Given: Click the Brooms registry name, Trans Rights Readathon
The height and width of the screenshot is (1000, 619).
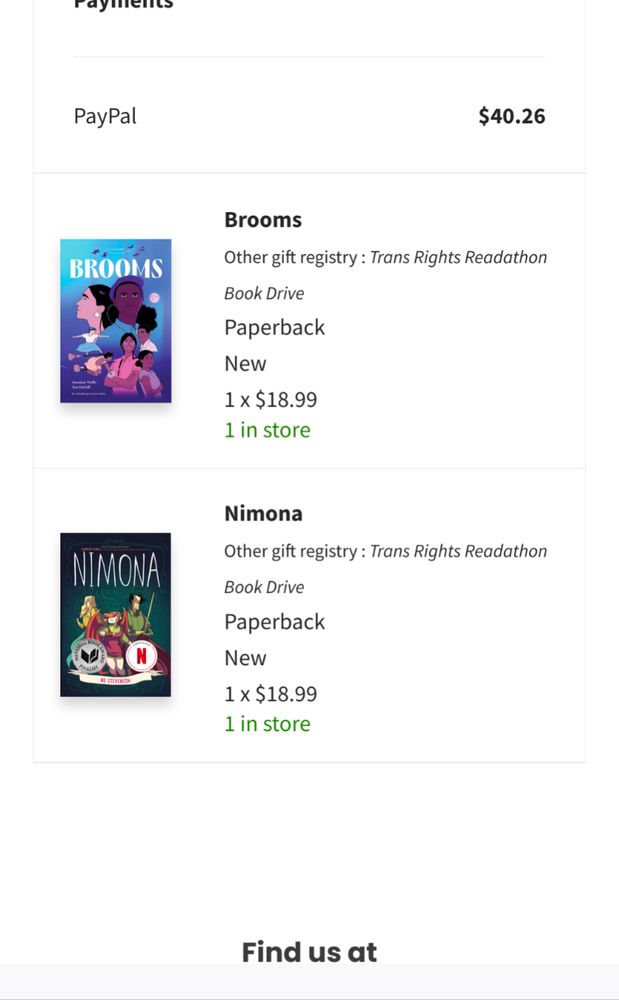Looking at the screenshot, I should click(x=458, y=257).
